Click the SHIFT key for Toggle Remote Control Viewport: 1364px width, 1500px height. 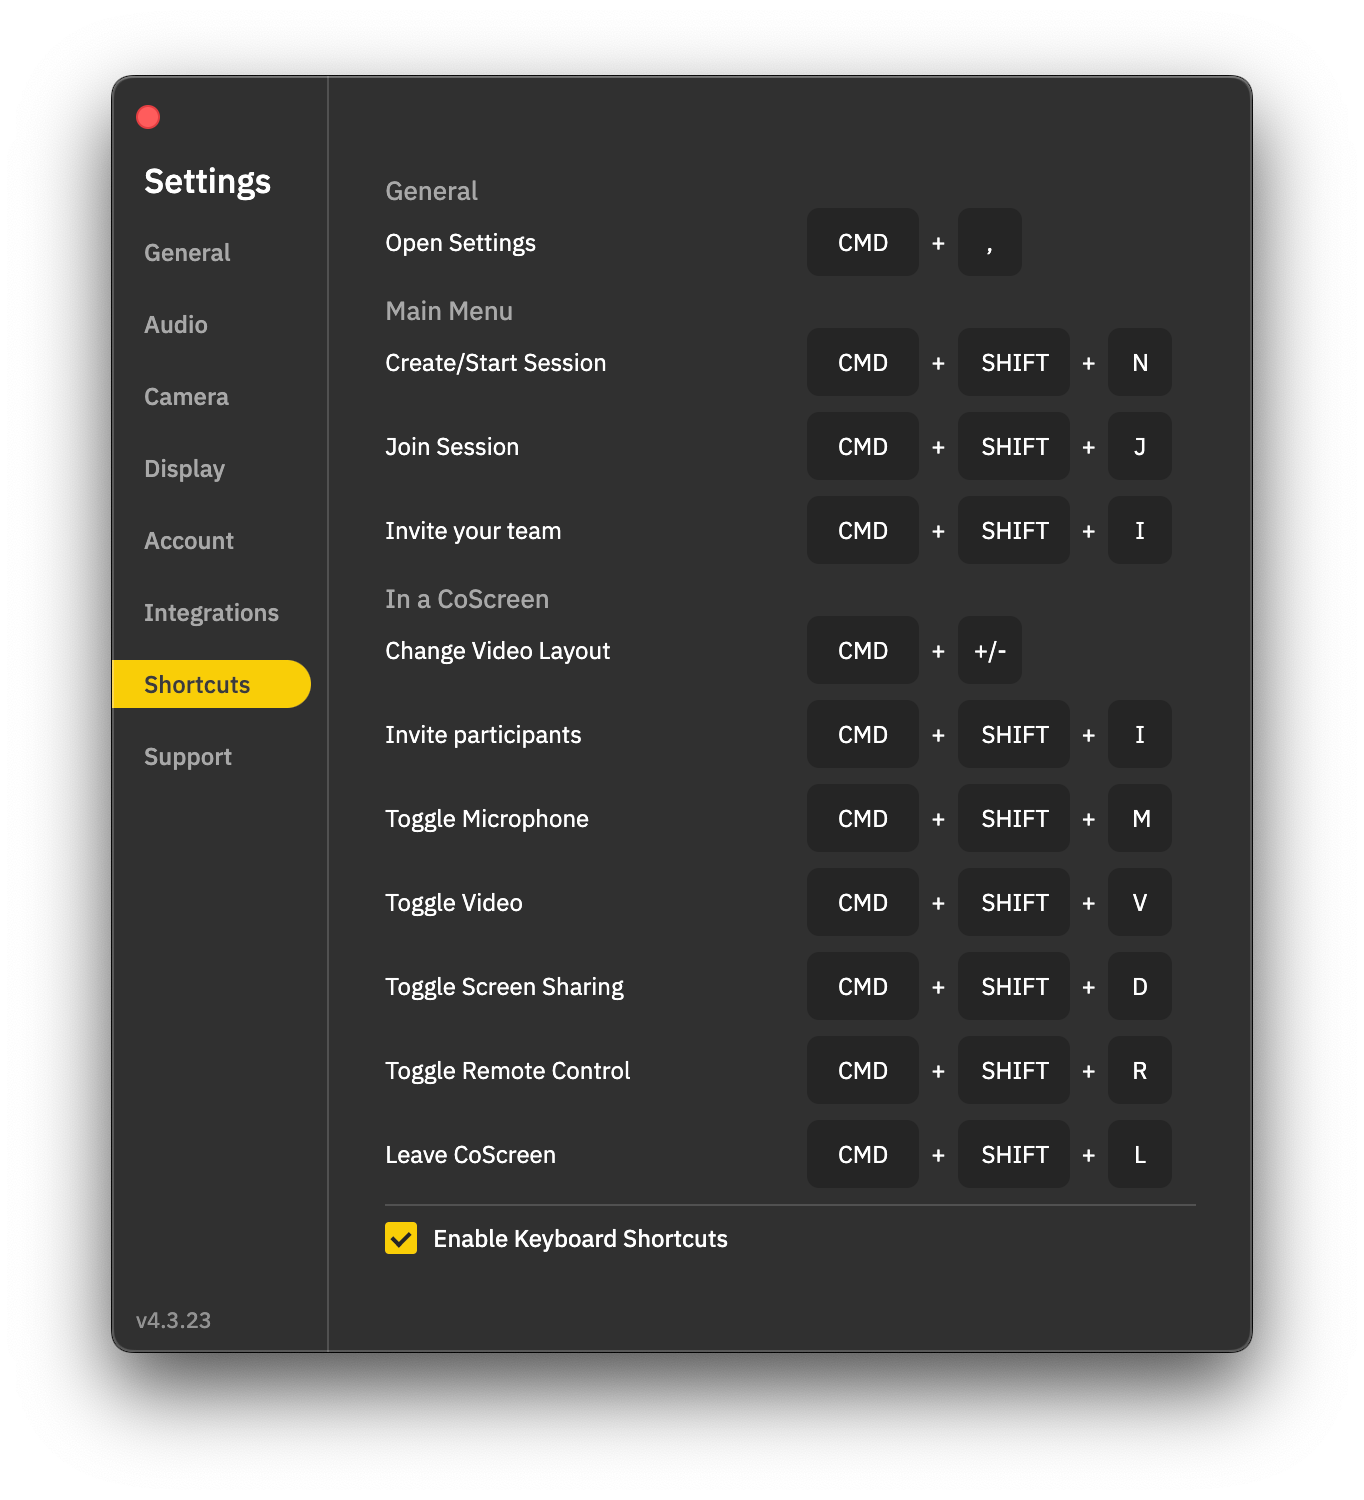pos(1014,1070)
